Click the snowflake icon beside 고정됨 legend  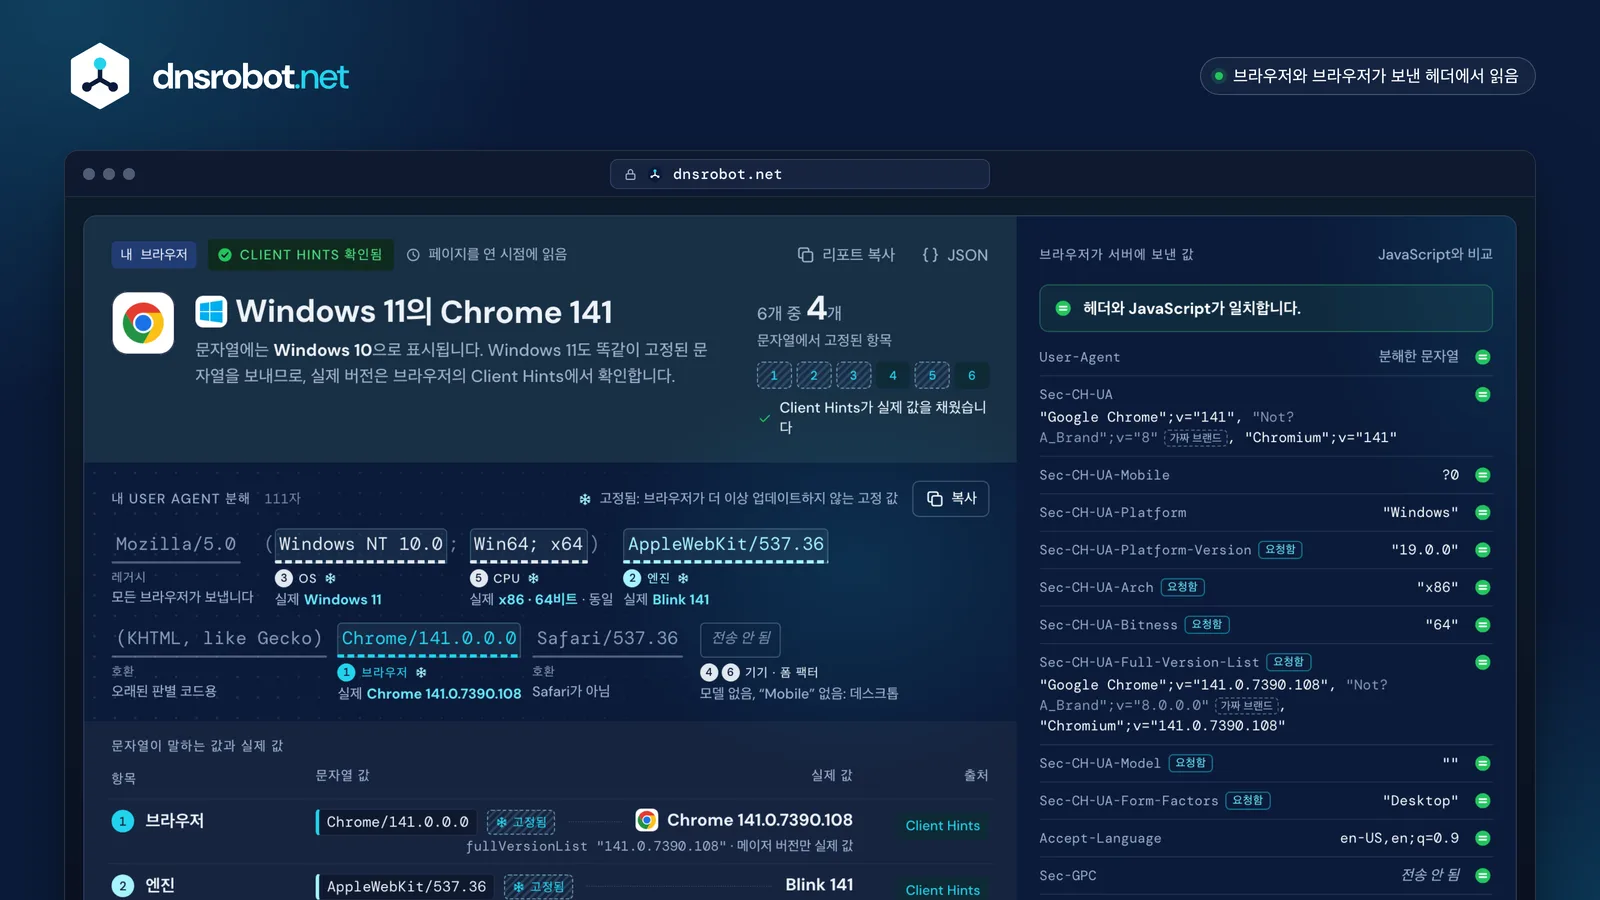click(x=585, y=499)
